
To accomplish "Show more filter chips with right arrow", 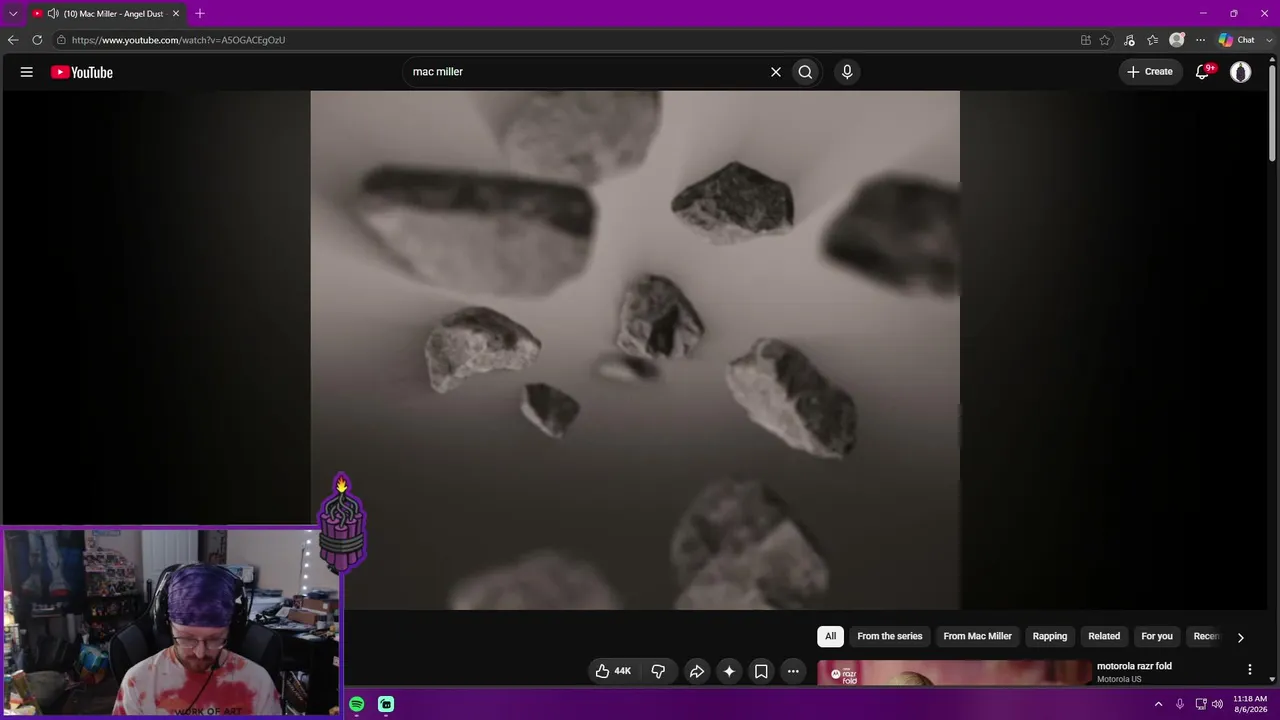I will [1241, 637].
